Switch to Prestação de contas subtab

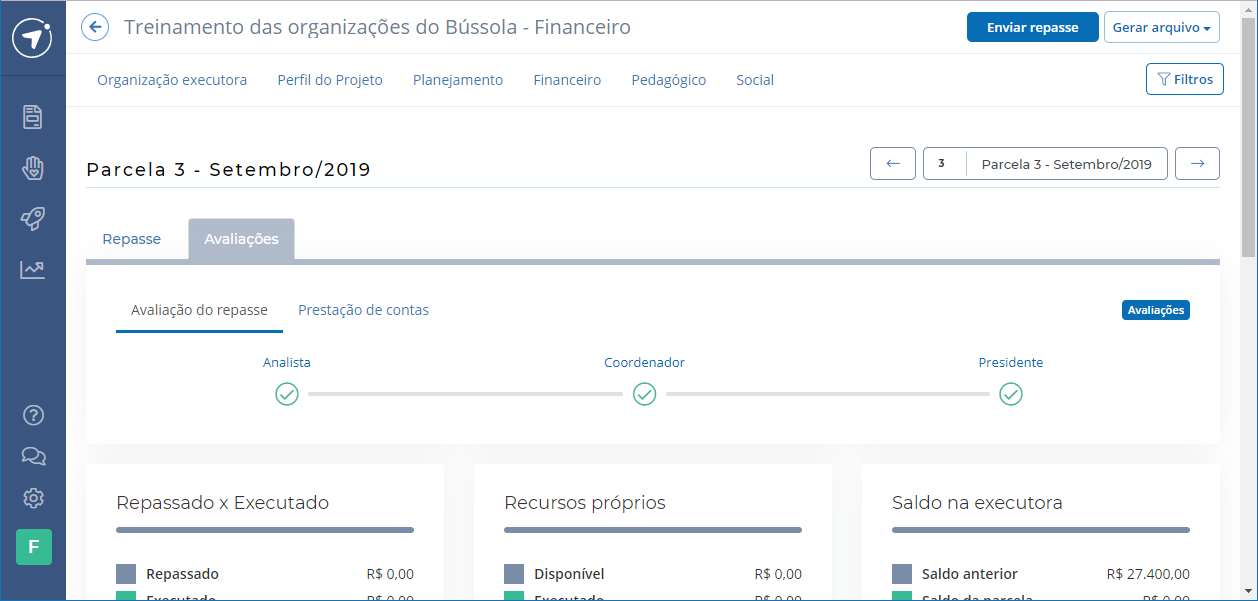coord(363,310)
